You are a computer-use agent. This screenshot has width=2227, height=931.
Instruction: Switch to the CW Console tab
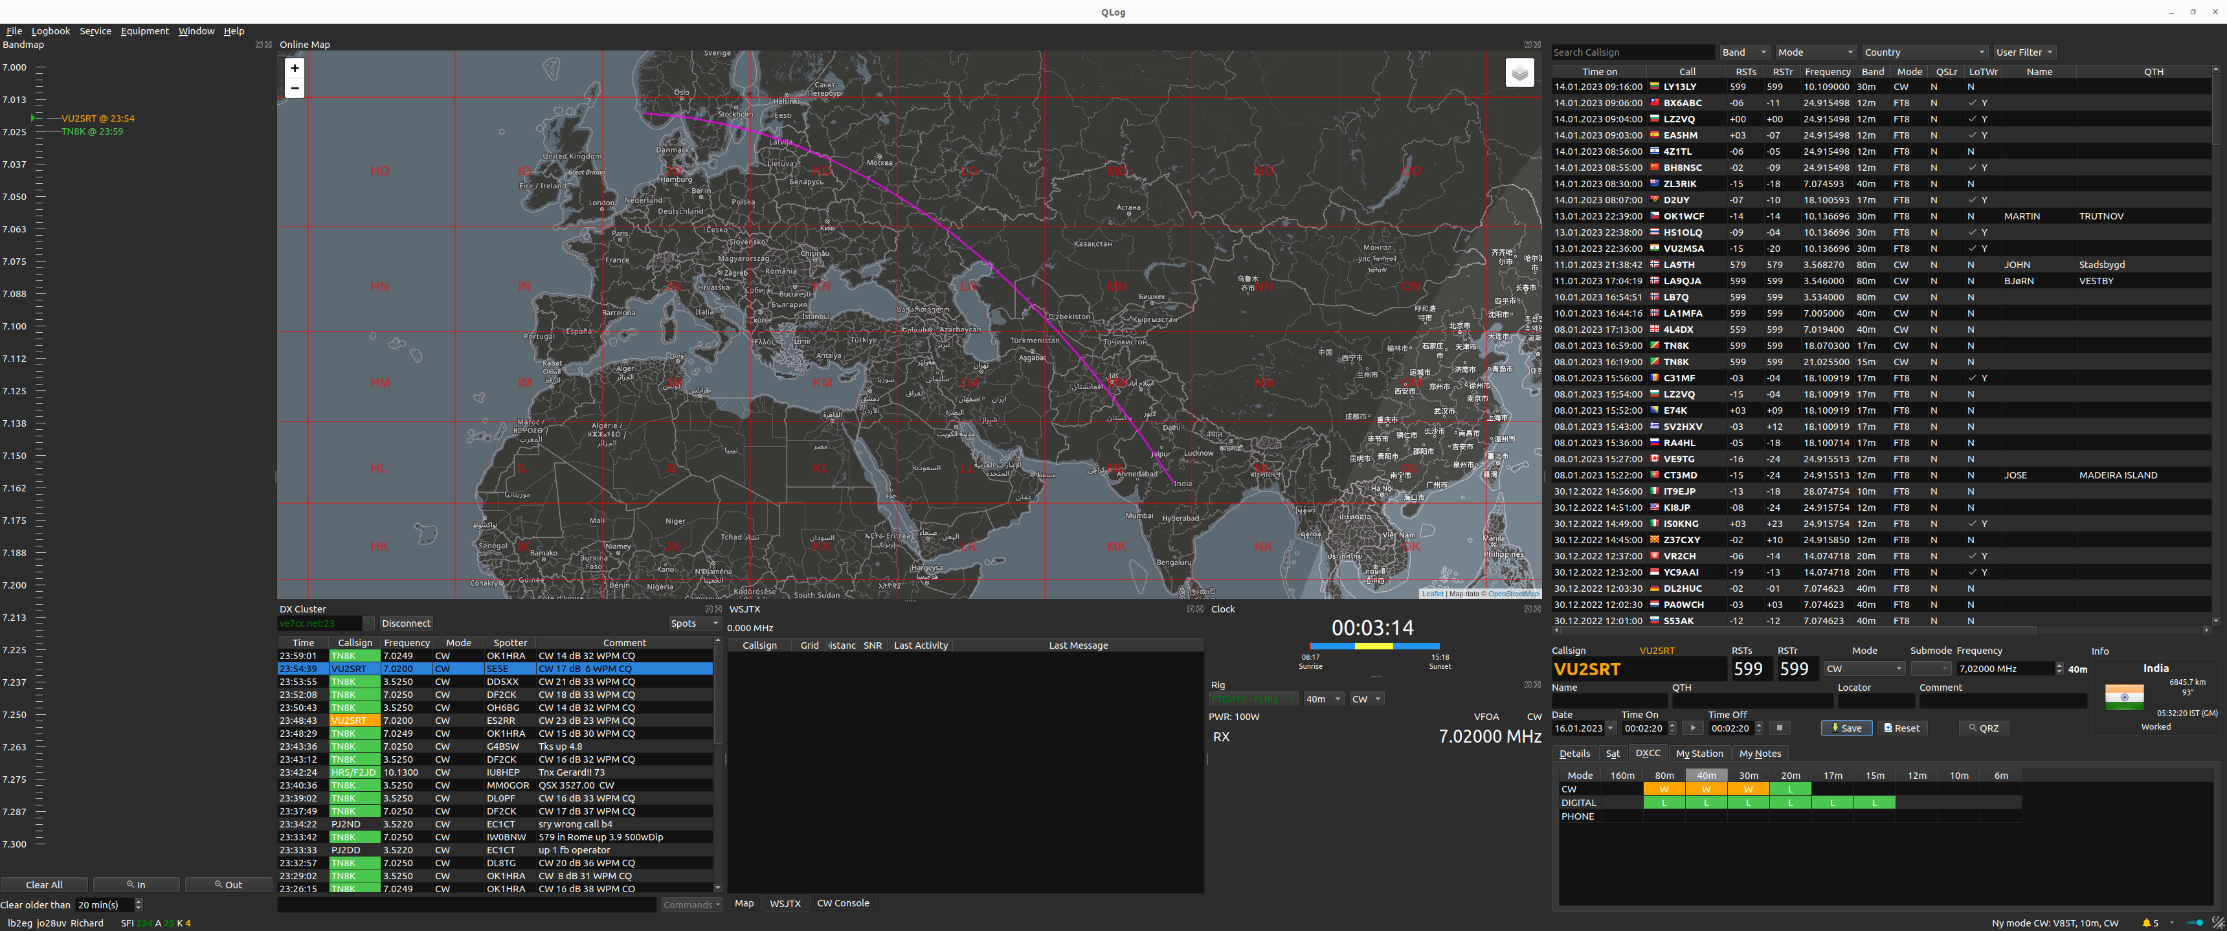point(843,903)
